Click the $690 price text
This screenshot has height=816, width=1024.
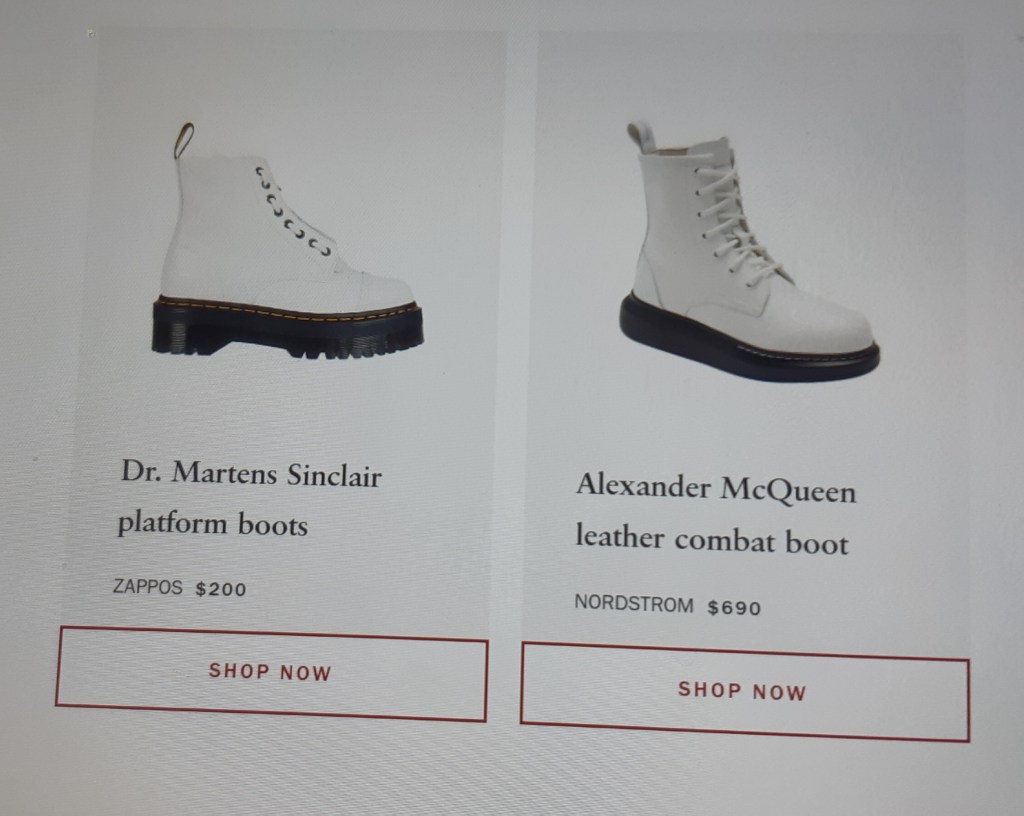click(x=735, y=608)
